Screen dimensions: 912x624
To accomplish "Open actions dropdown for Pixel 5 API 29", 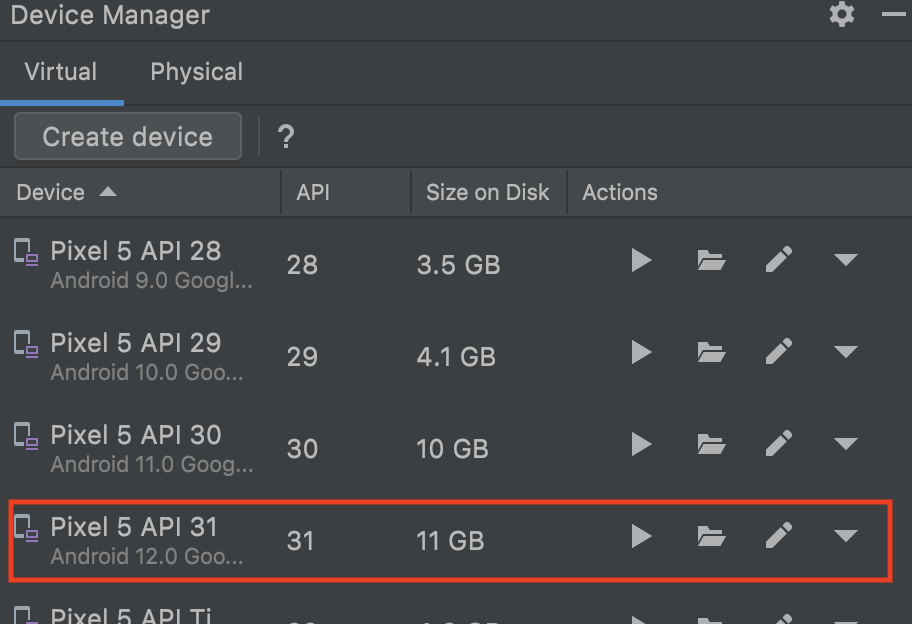I will (x=846, y=353).
